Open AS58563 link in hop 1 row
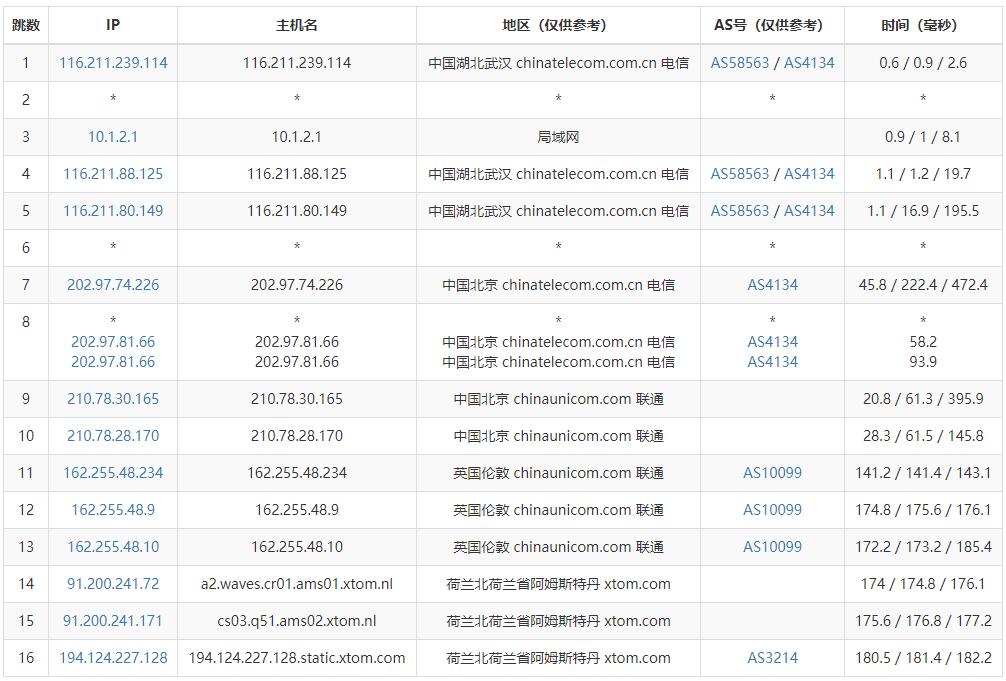 740,63
